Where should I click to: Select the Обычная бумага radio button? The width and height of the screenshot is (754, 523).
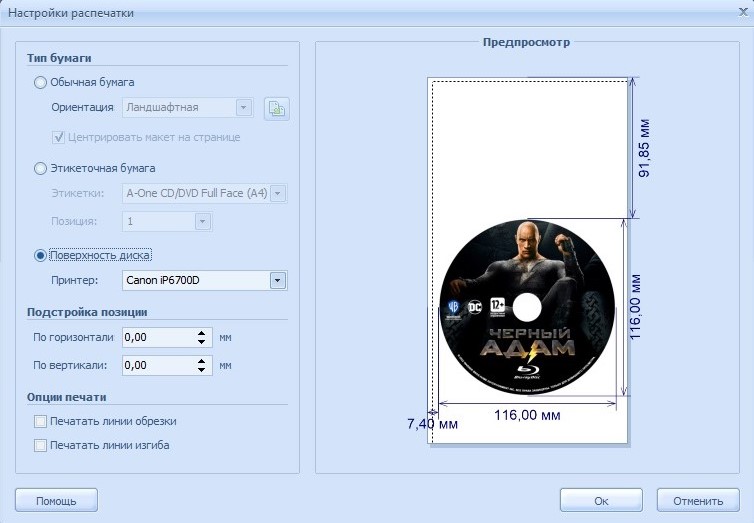tap(40, 82)
